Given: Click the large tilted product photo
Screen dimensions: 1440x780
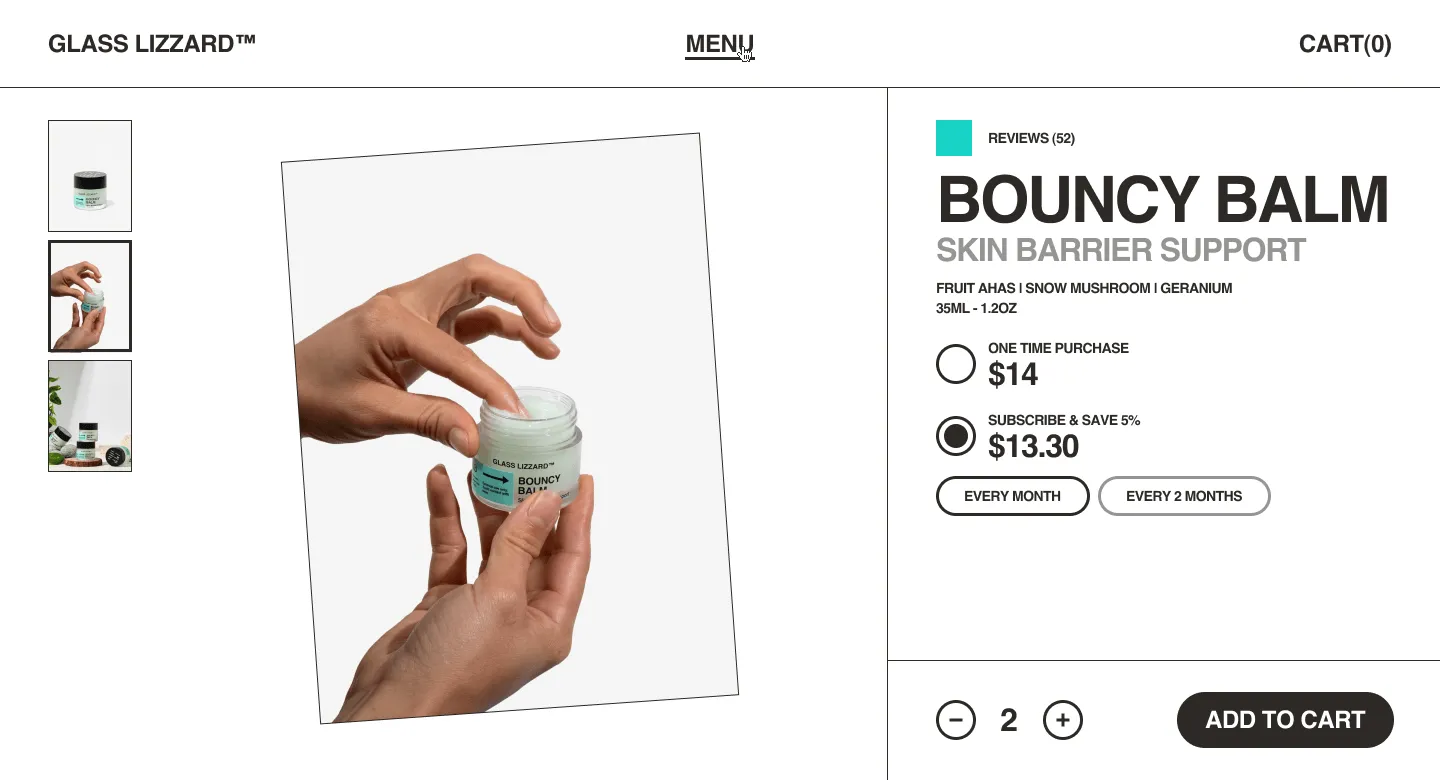Looking at the screenshot, I should [510, 428].
